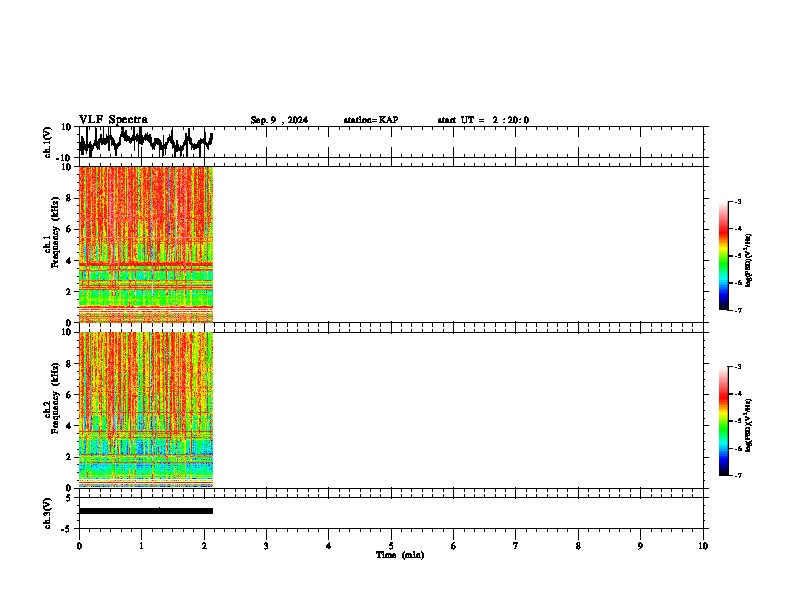Click the "ch.2 Frequency (kHz)" axis label
The height and width of the screenshot is (612, 792).
[52, 398]
